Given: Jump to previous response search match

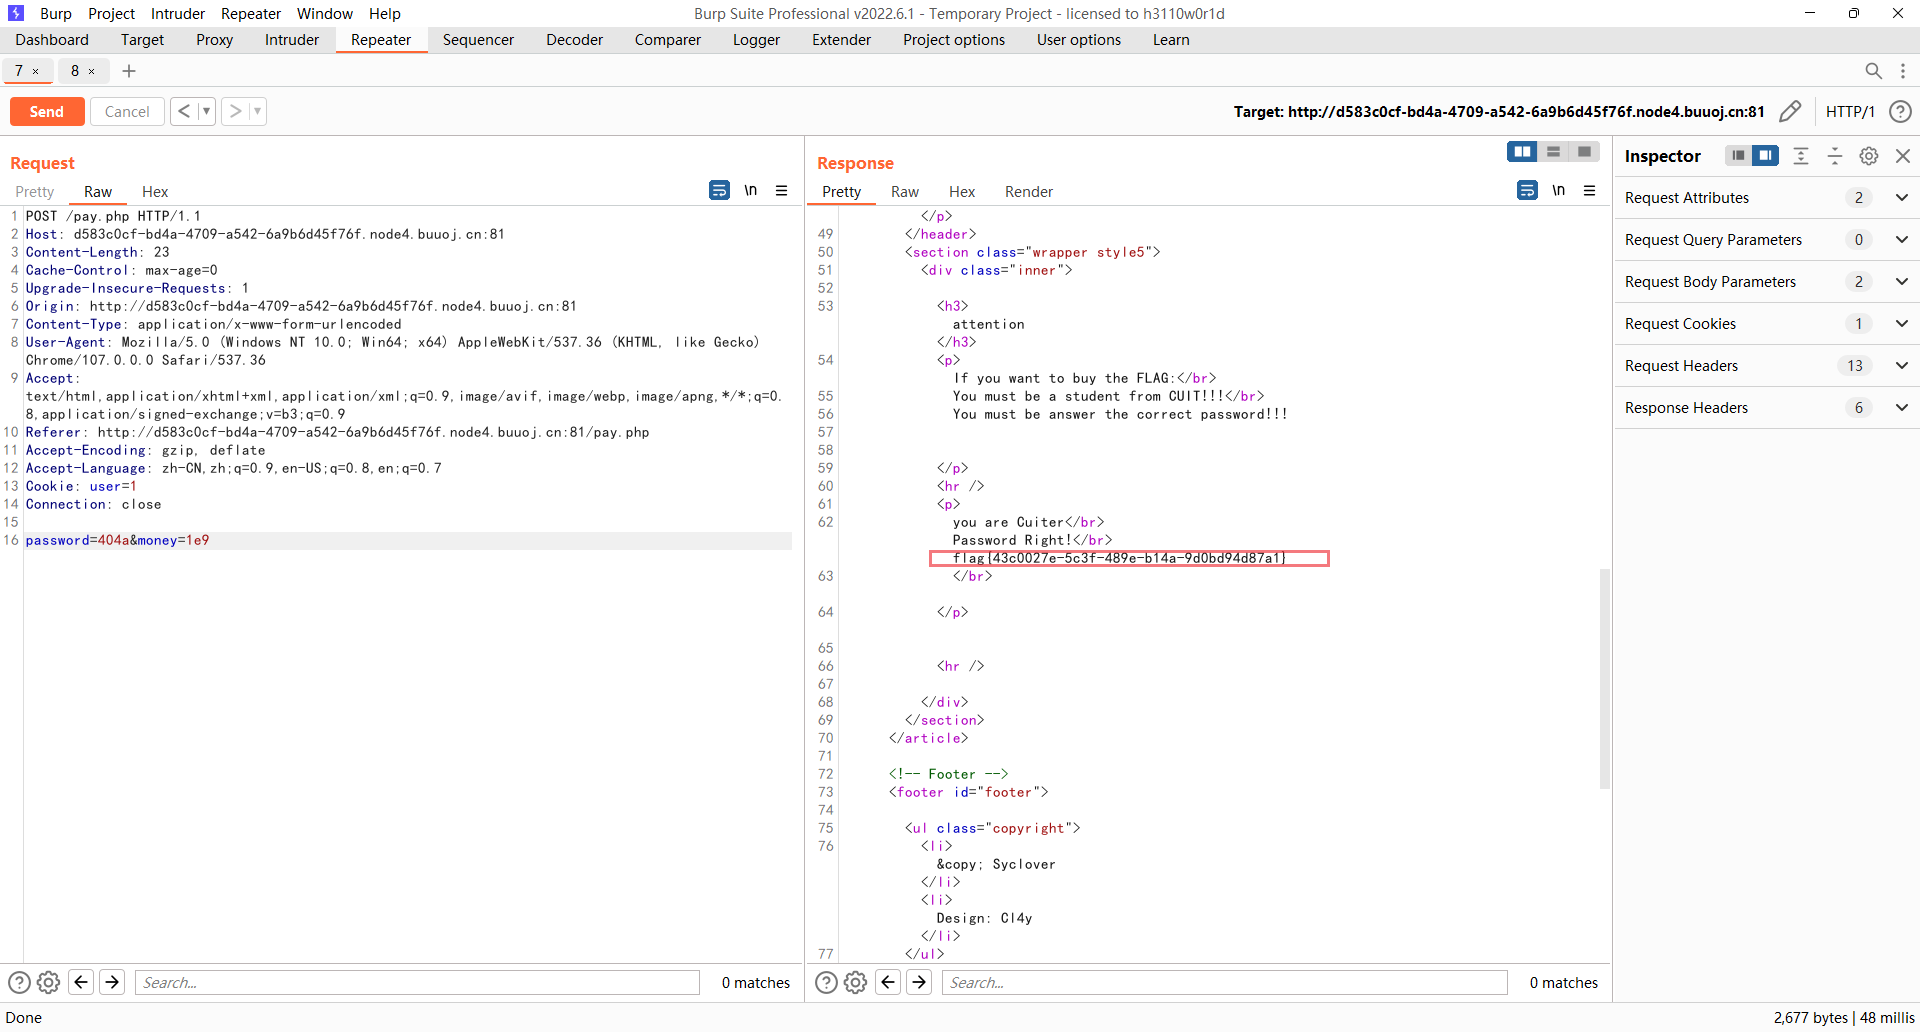Looking at the screenshot, I should [x=888, y=982].
